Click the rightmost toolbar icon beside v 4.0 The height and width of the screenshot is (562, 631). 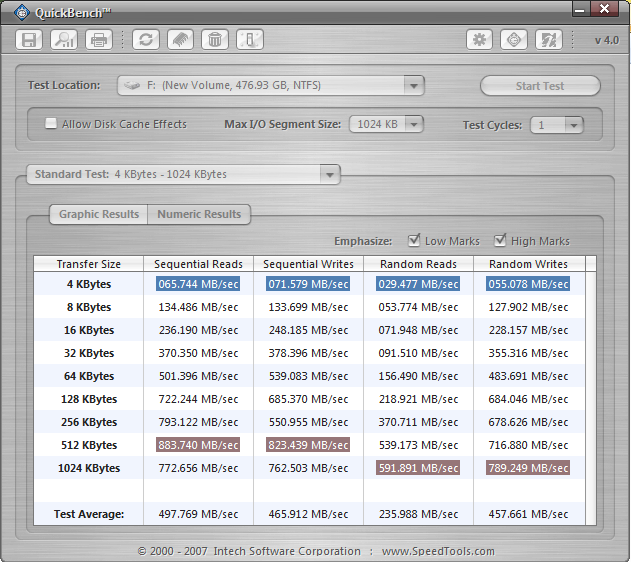pyautogui.click(x=548, y=40)
